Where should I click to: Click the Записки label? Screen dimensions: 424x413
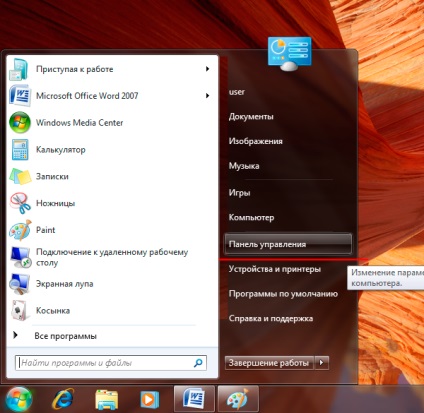click(x=52, y=176)
